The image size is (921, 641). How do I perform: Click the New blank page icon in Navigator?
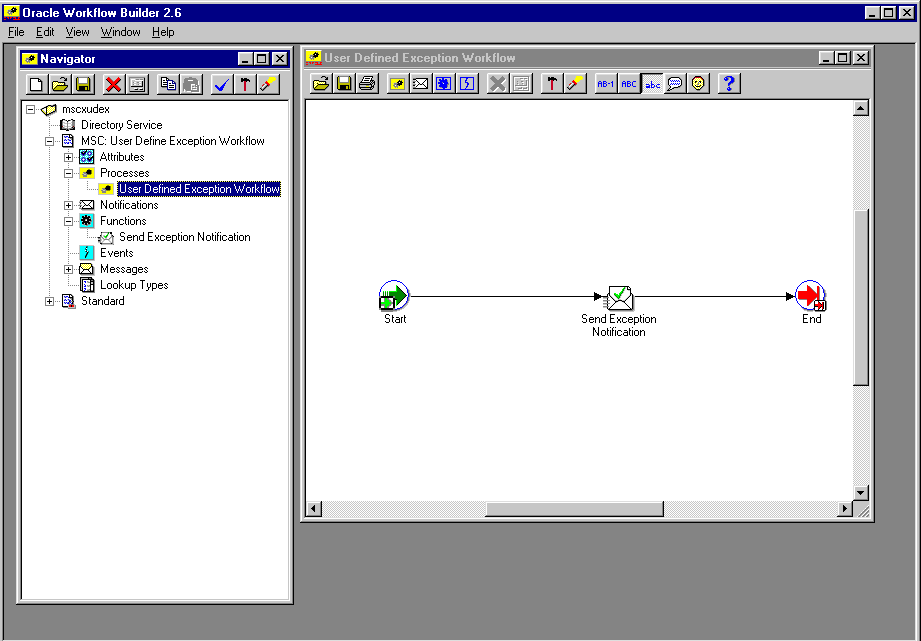pyautogui.click(x=36, y=84)
